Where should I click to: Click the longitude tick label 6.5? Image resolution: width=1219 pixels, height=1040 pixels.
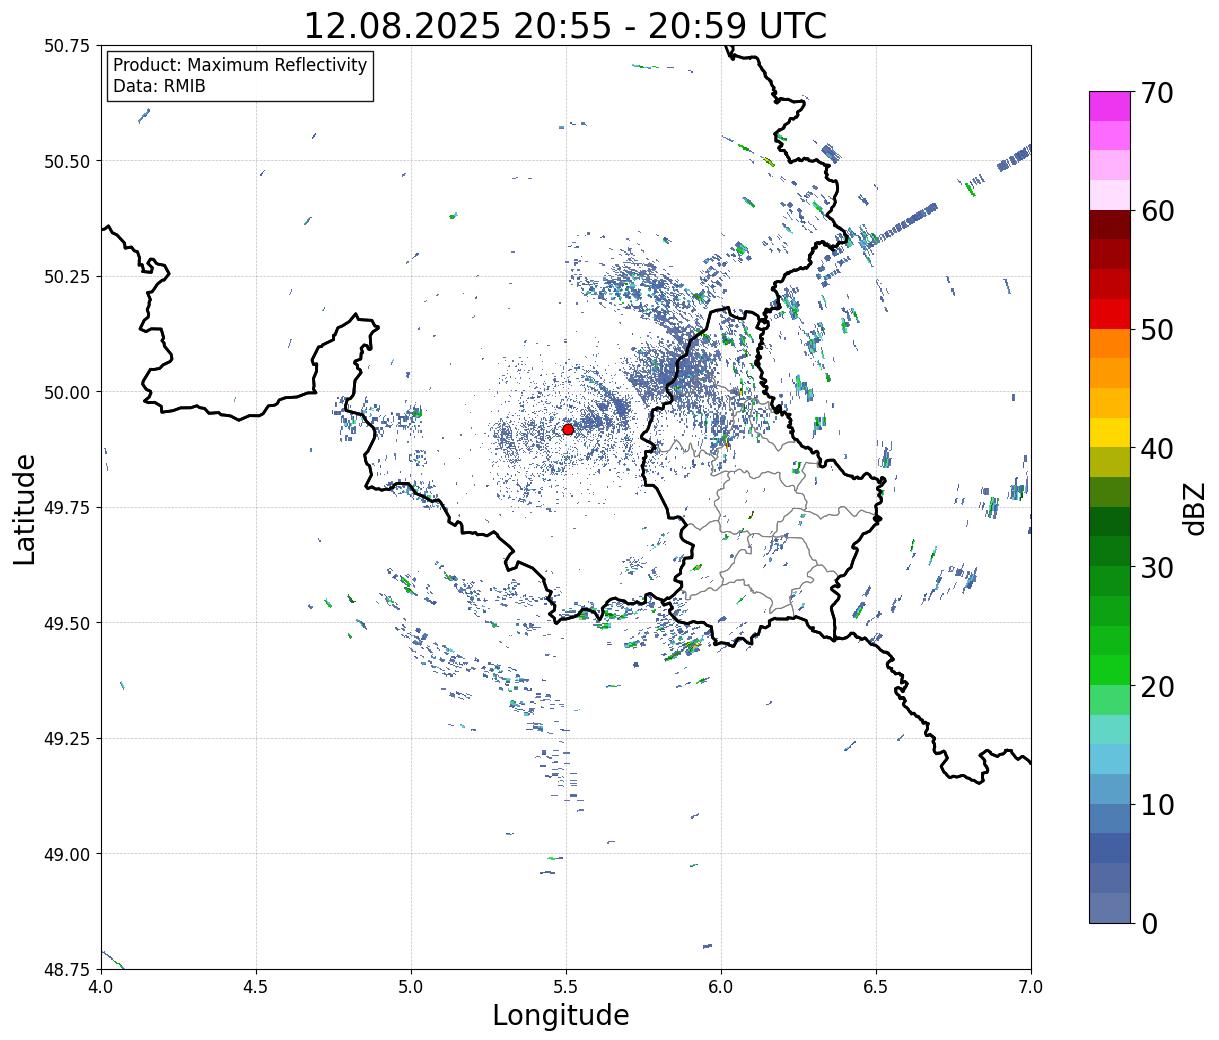click(x=876, y=986)
